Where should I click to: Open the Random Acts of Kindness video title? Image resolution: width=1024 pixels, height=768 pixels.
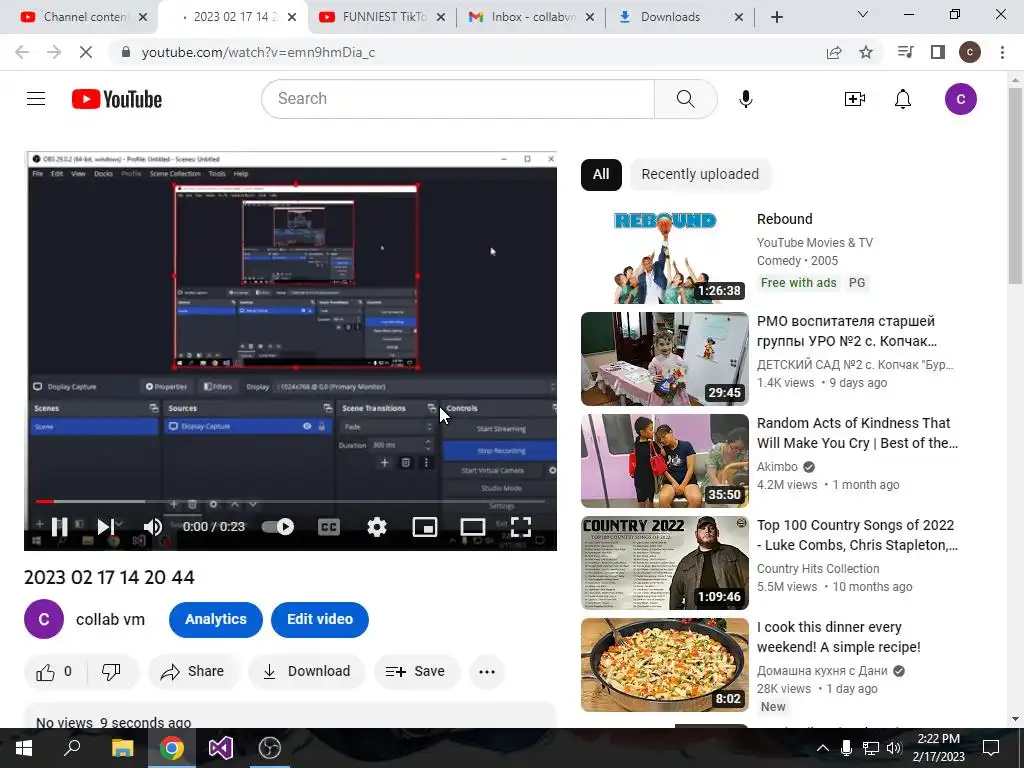(857, 433)
